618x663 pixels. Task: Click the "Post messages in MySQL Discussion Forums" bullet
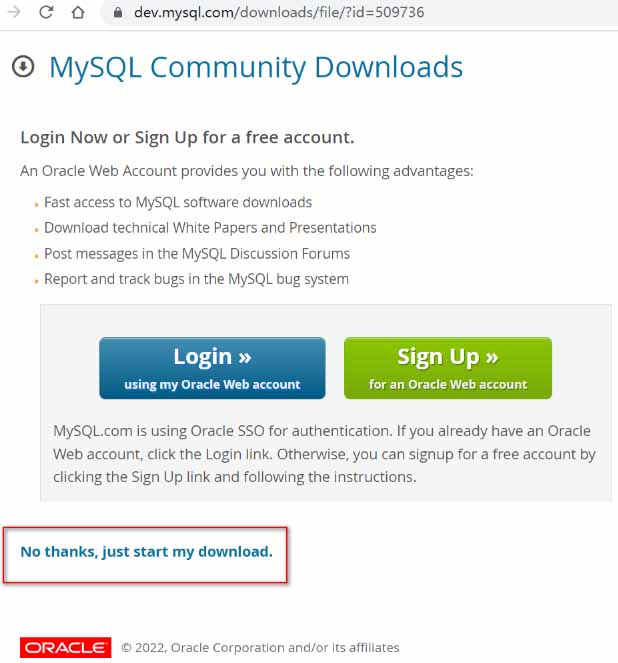point(197,254)
